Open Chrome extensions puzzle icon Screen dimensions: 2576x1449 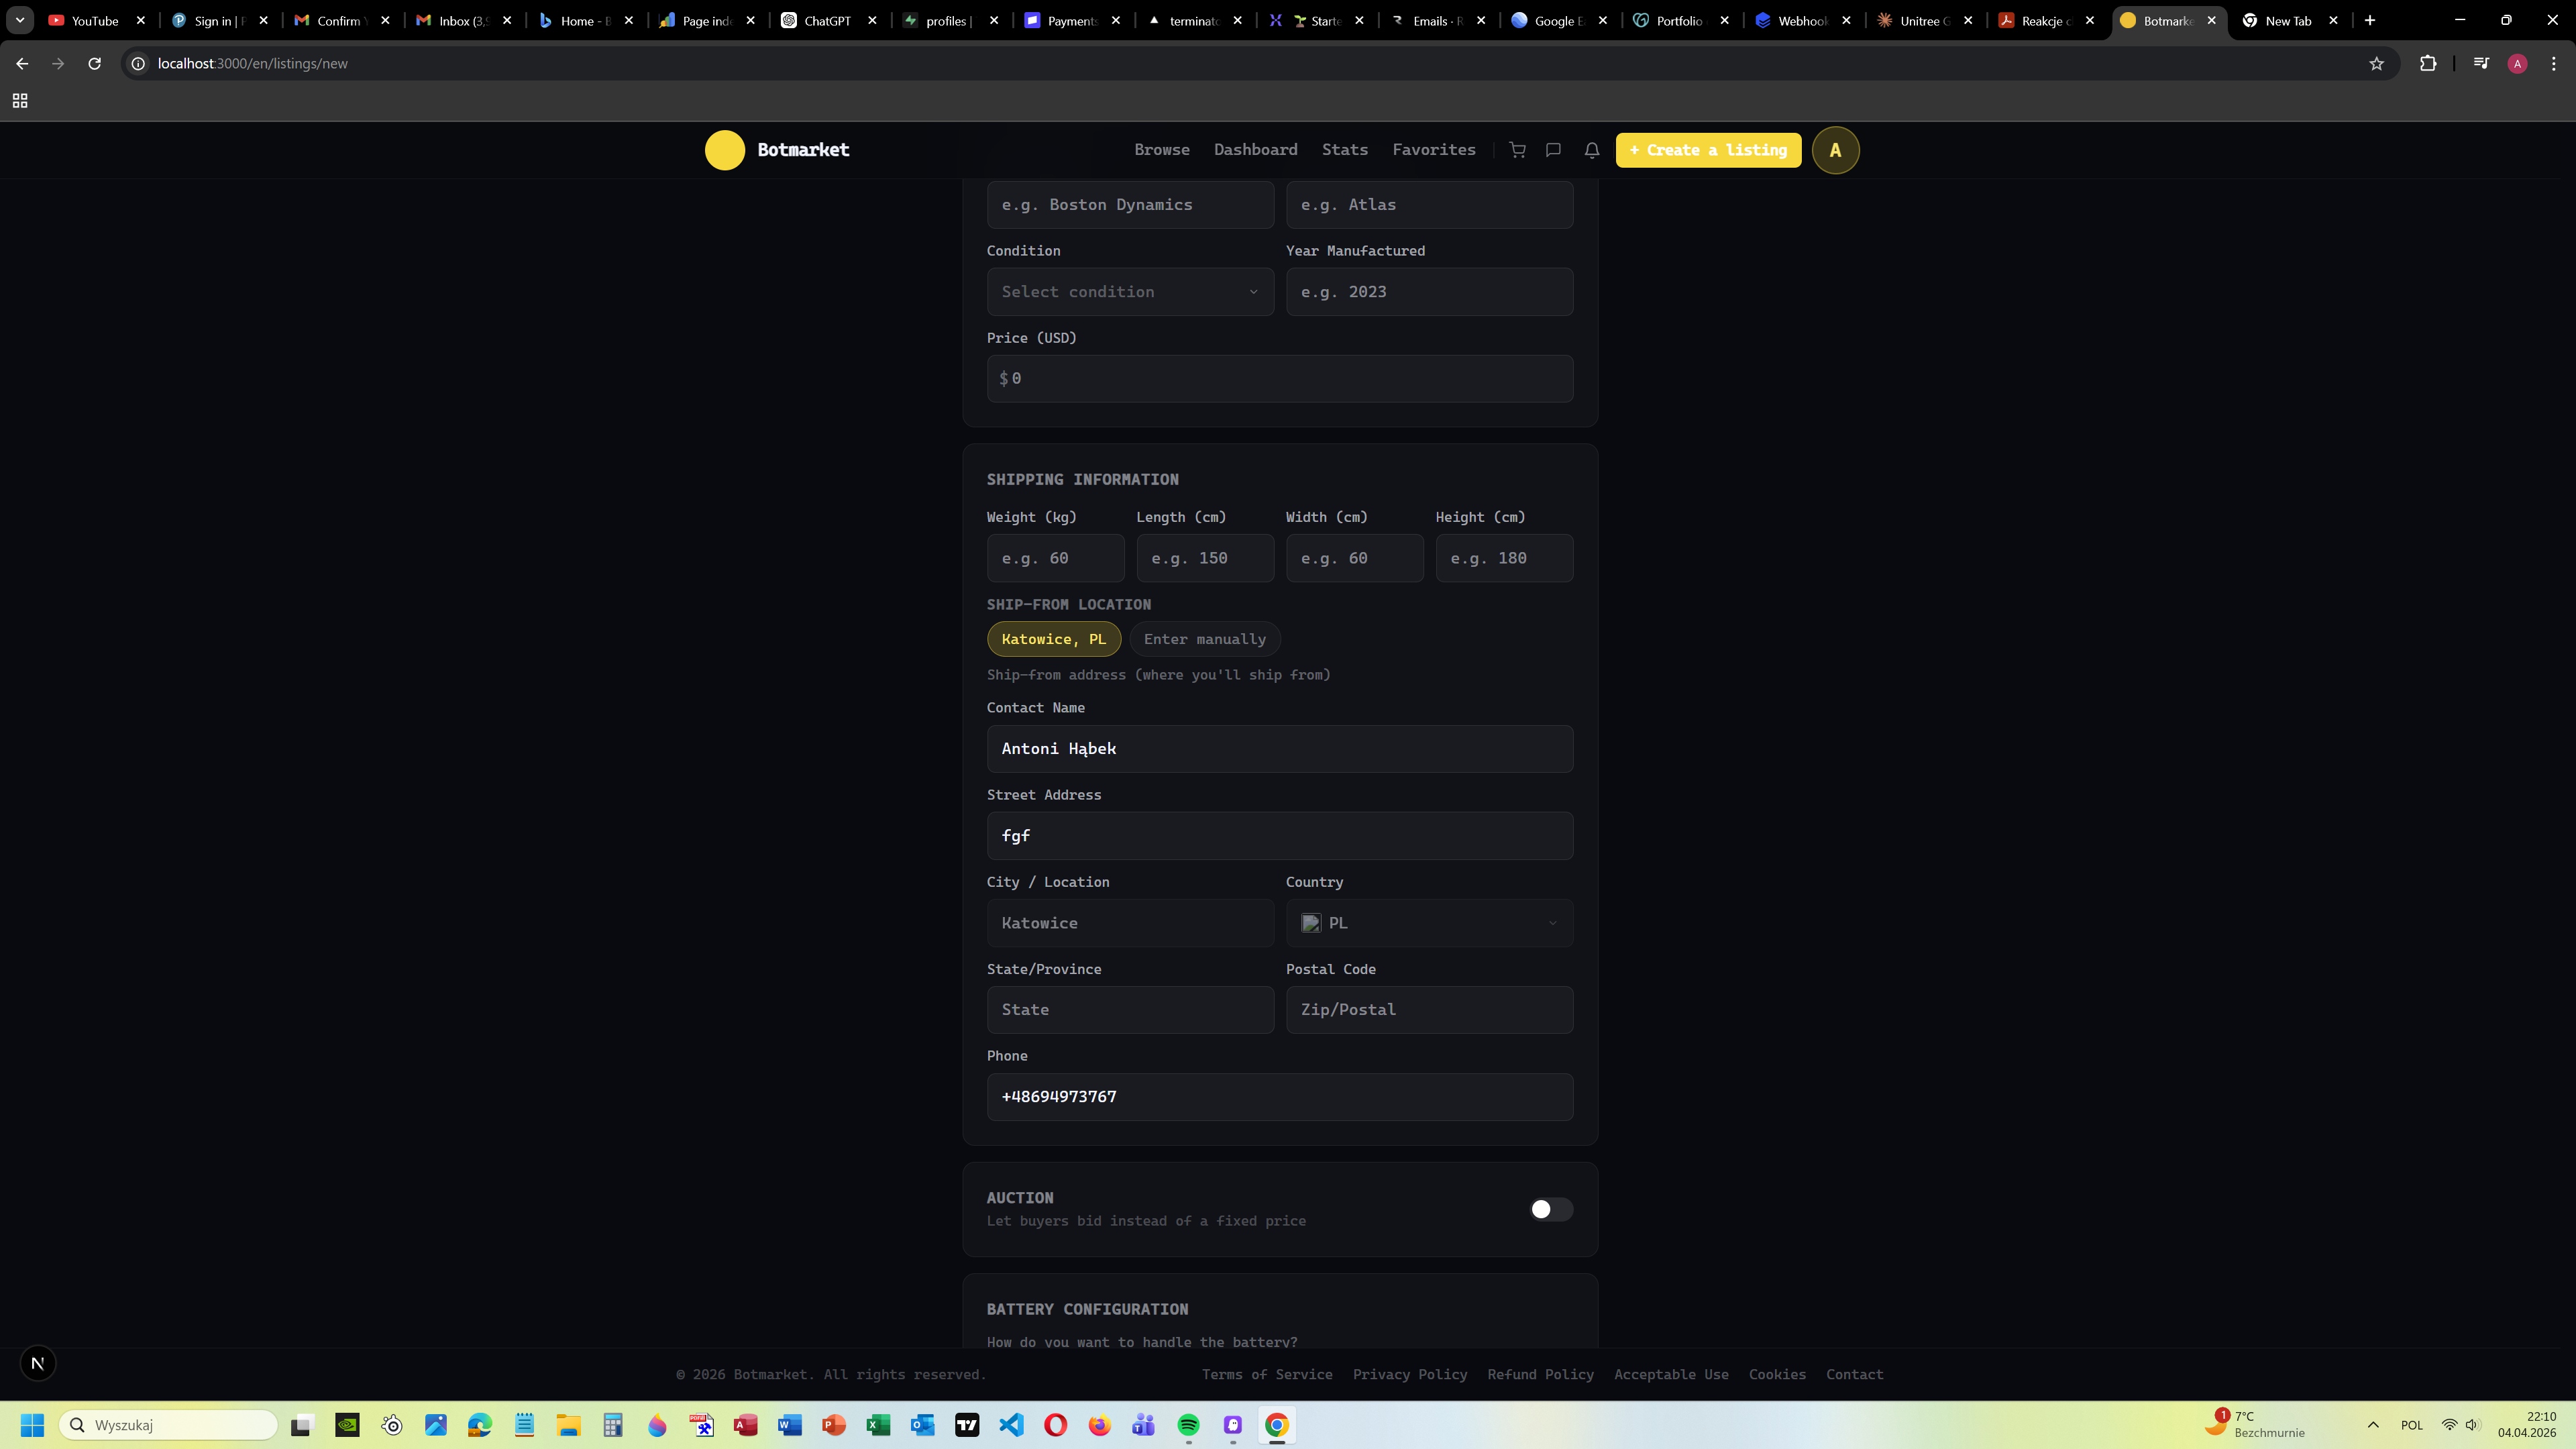(x=2428, y=64)
